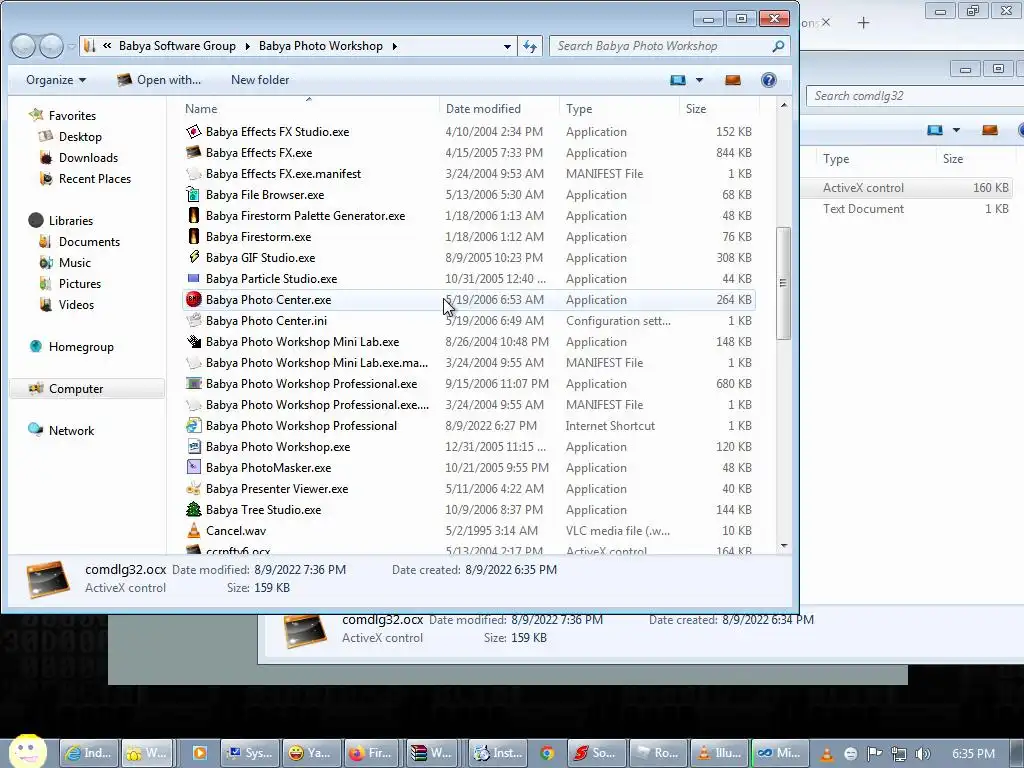Open view options arrow in comdlg32 window

tap(956, 130)
